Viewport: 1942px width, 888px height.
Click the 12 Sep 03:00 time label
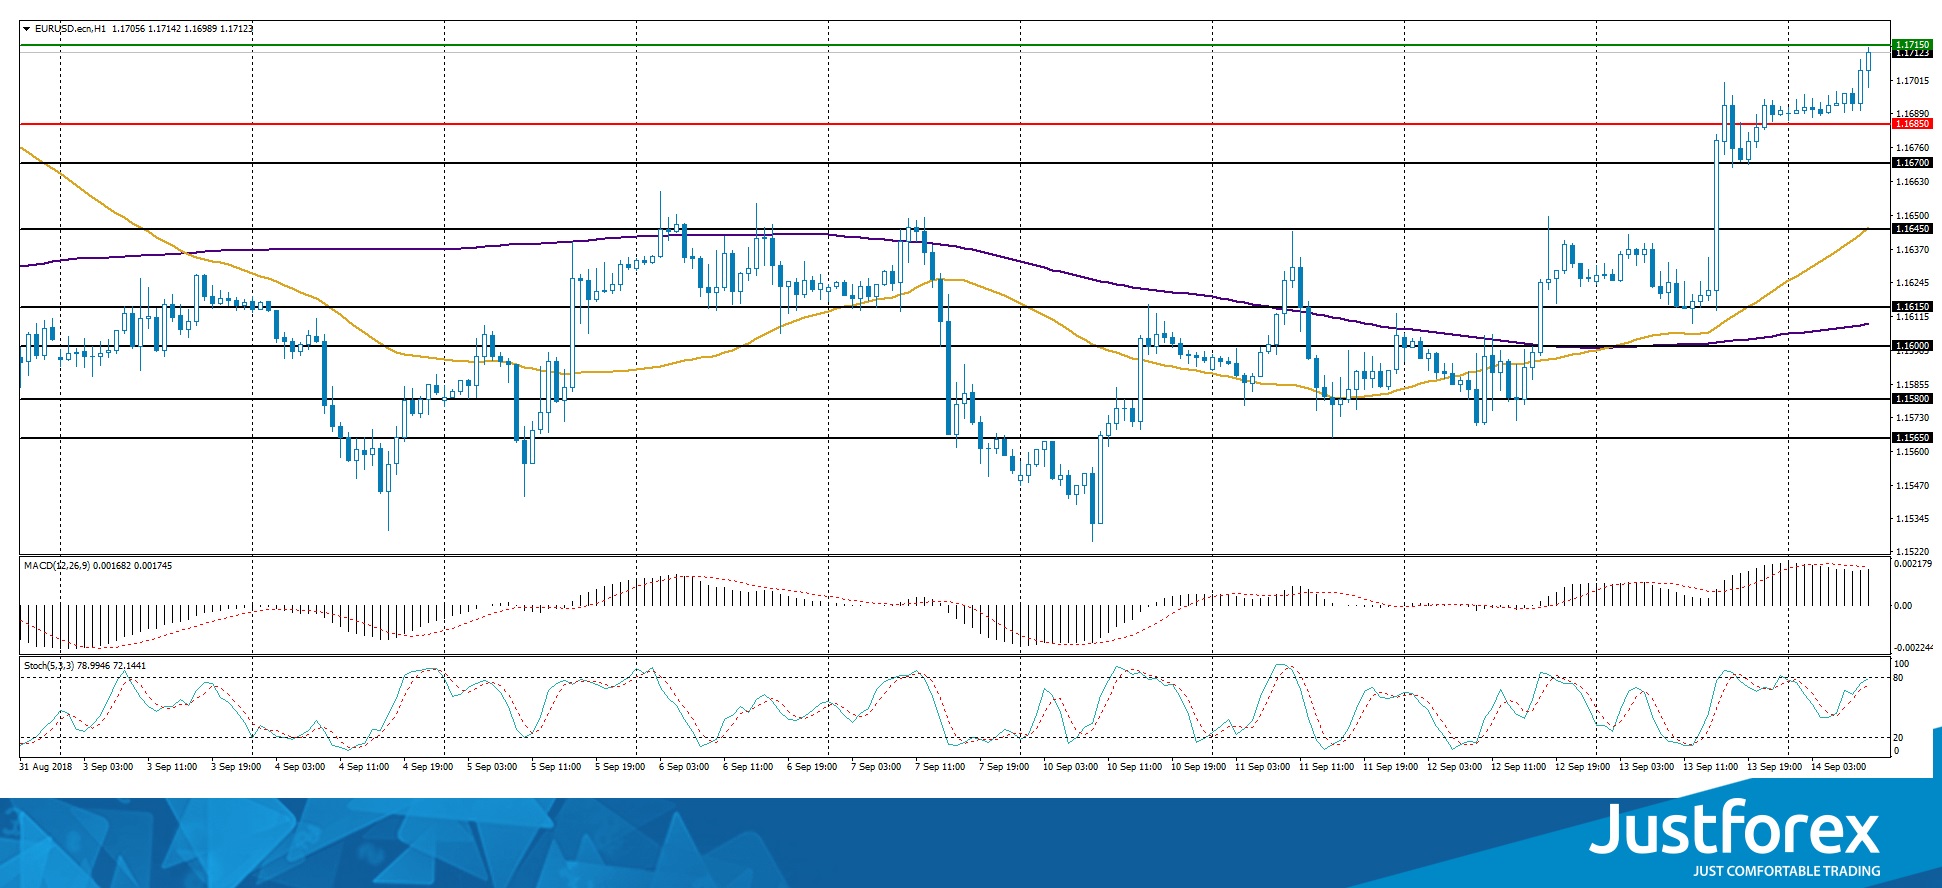point(1454,767)
